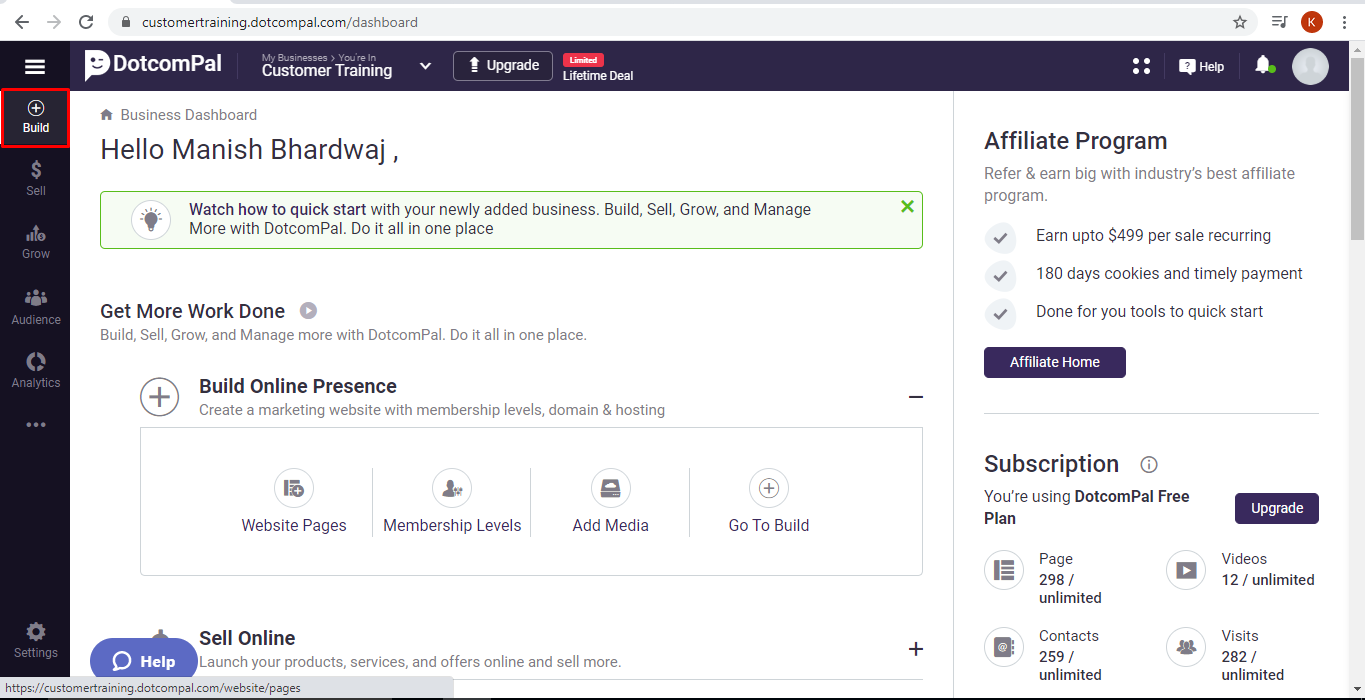
Task: Open the Analytics section in sidebar
Action: coord(36,370)
